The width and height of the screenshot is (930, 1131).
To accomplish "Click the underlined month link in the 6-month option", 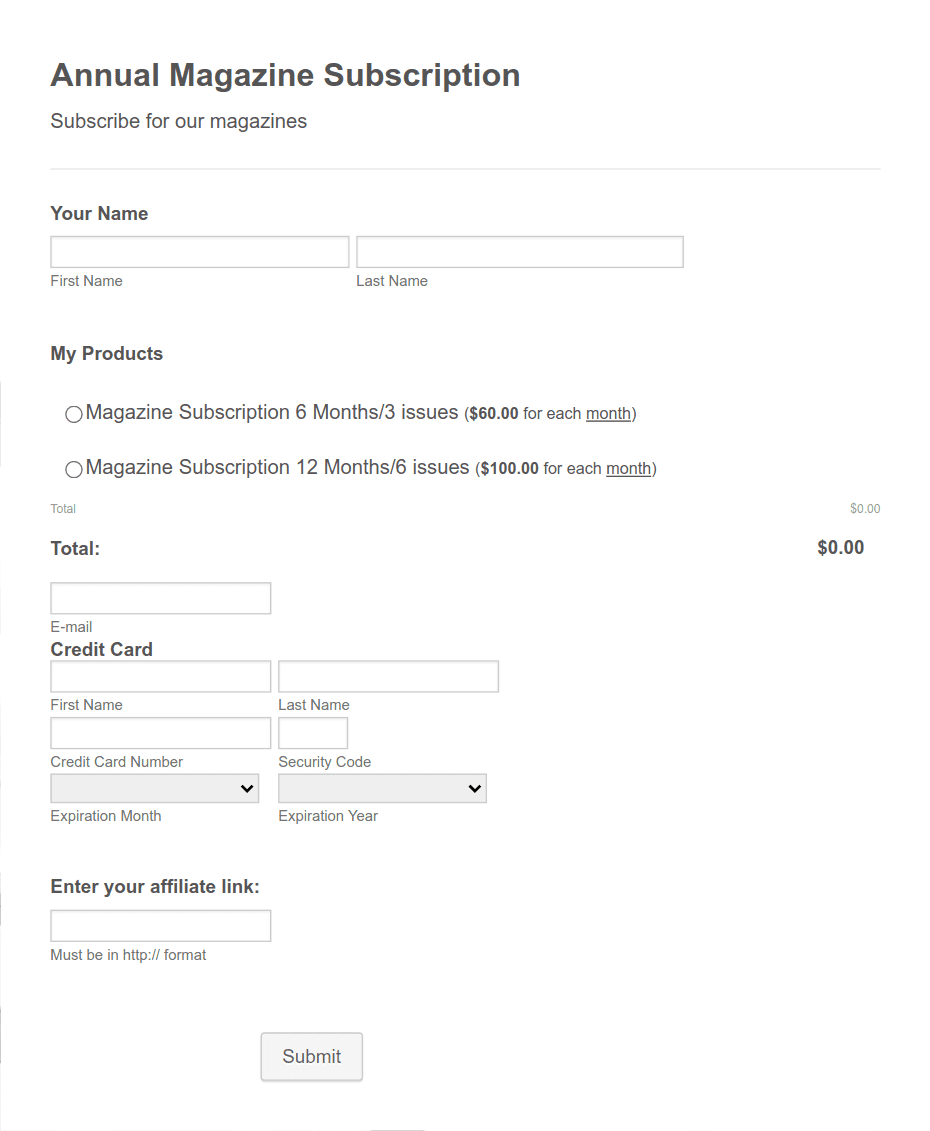I will 609,413.
